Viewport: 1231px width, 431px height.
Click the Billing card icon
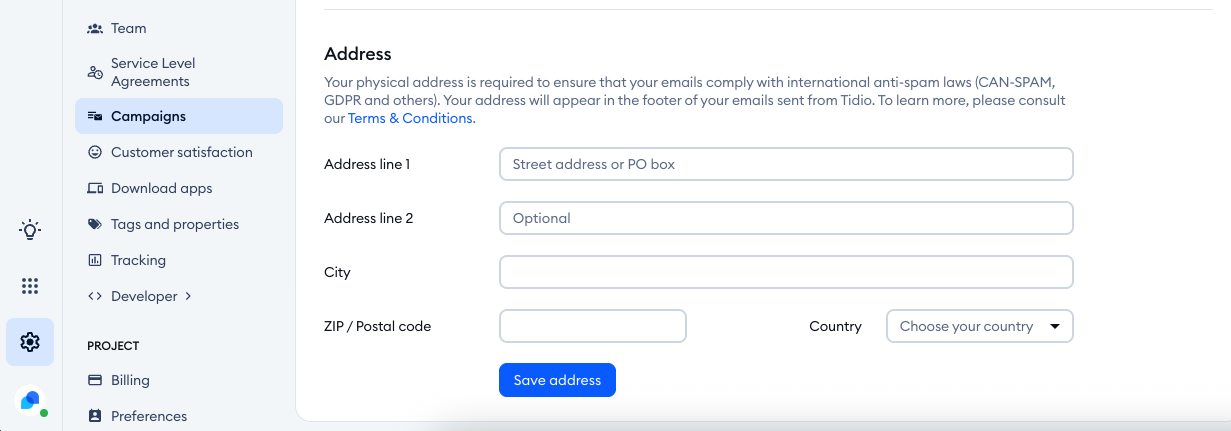(x=95, y=380)
